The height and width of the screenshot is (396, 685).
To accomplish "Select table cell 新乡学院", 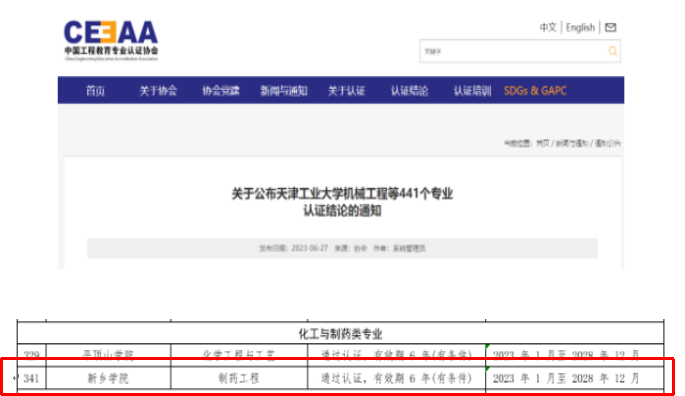I will (108, 378).
